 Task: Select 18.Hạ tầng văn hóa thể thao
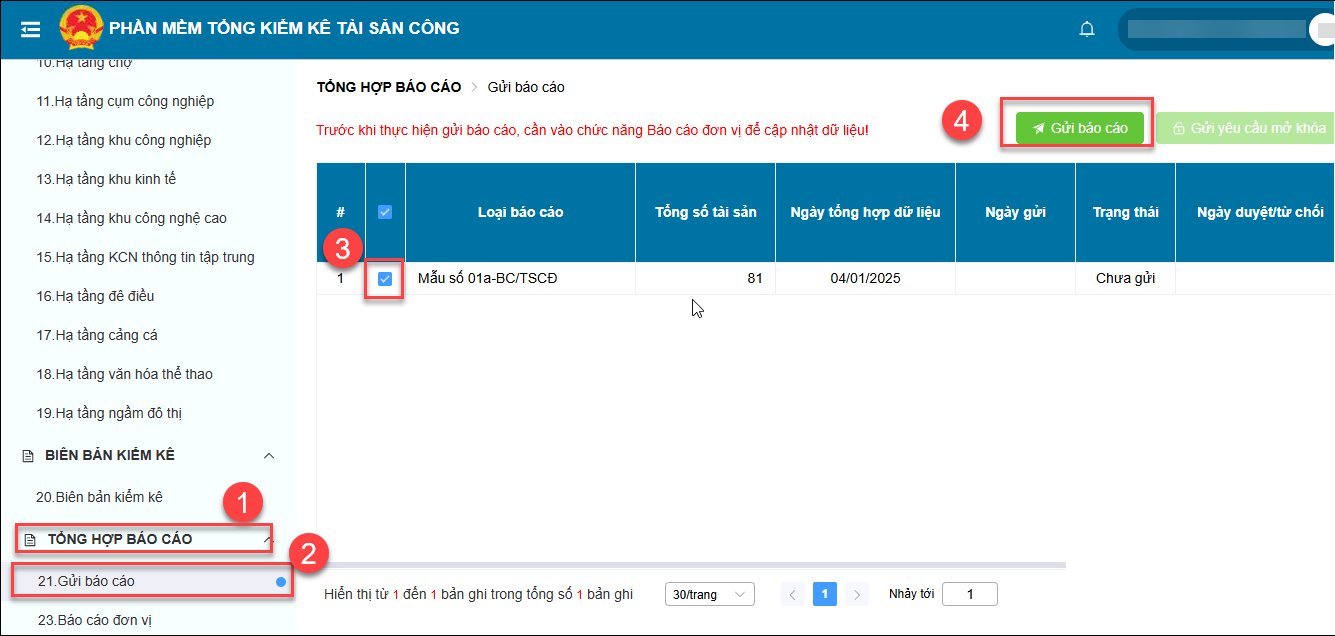point(124,374)
